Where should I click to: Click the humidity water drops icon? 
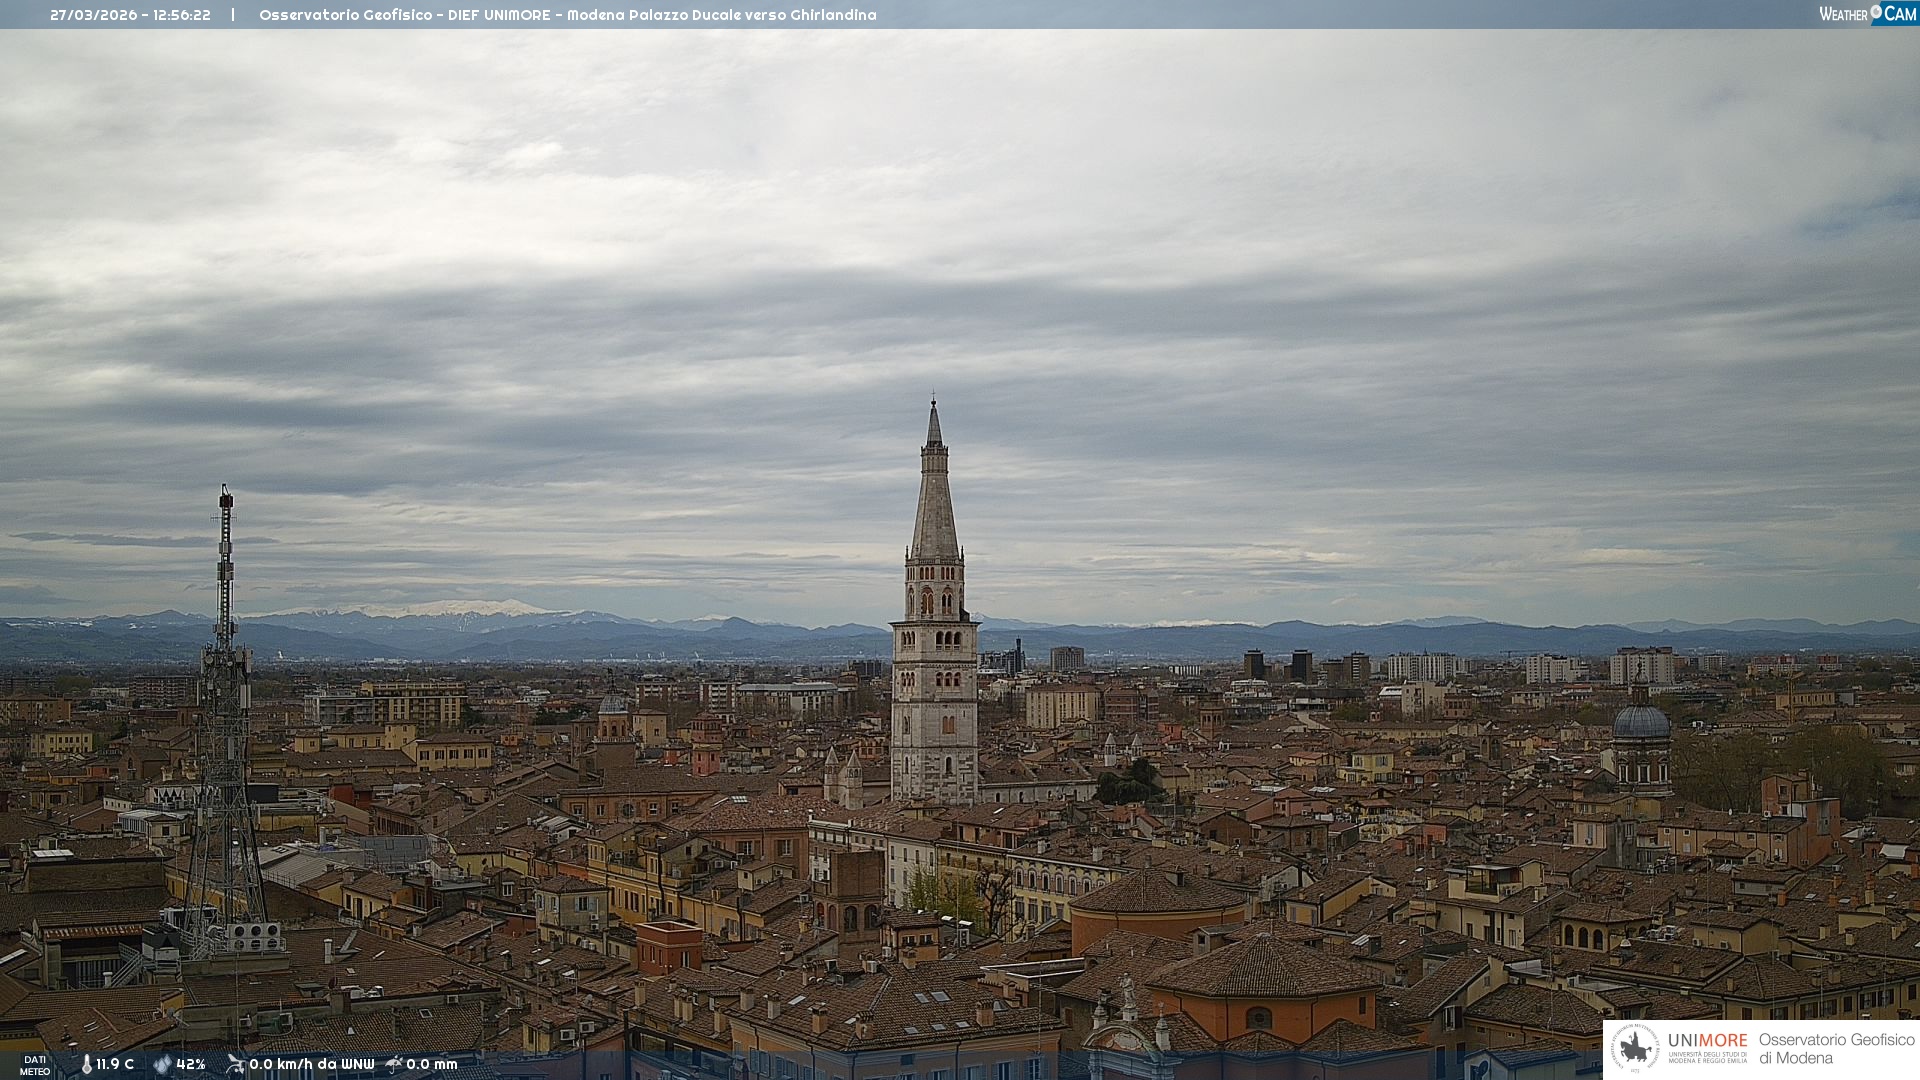(x=162, y=1064)
